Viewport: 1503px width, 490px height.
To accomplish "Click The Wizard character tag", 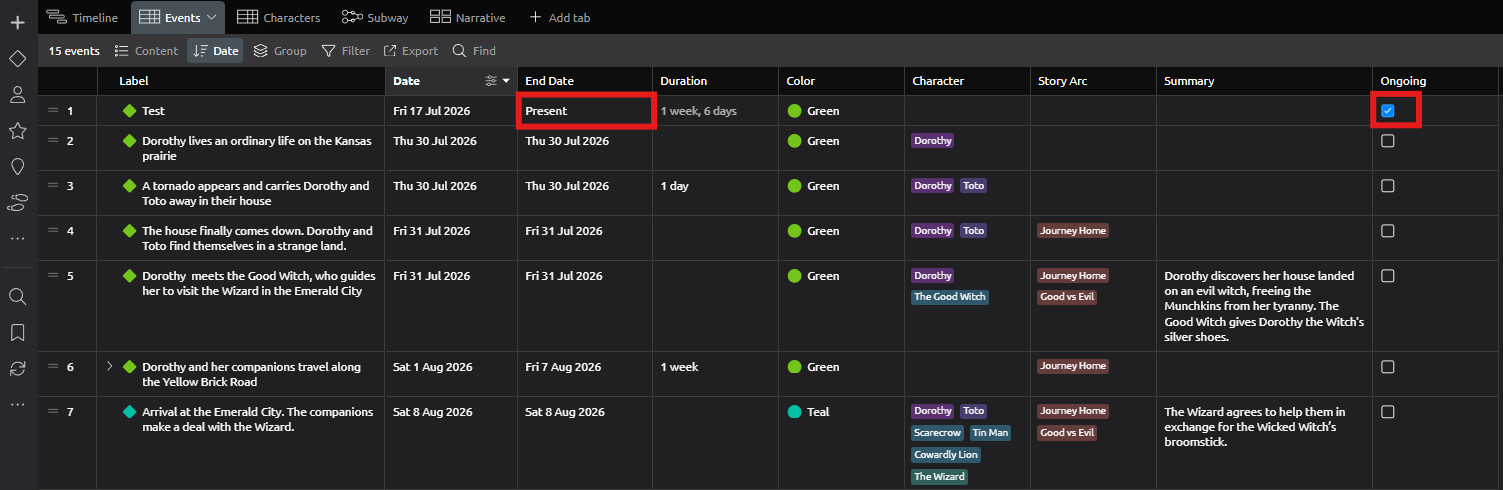I will (940, 477).
